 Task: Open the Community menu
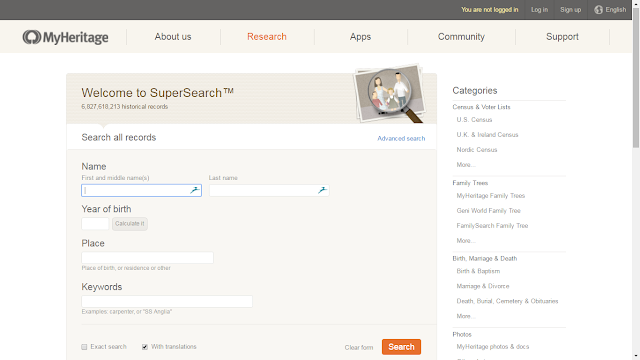461,37
